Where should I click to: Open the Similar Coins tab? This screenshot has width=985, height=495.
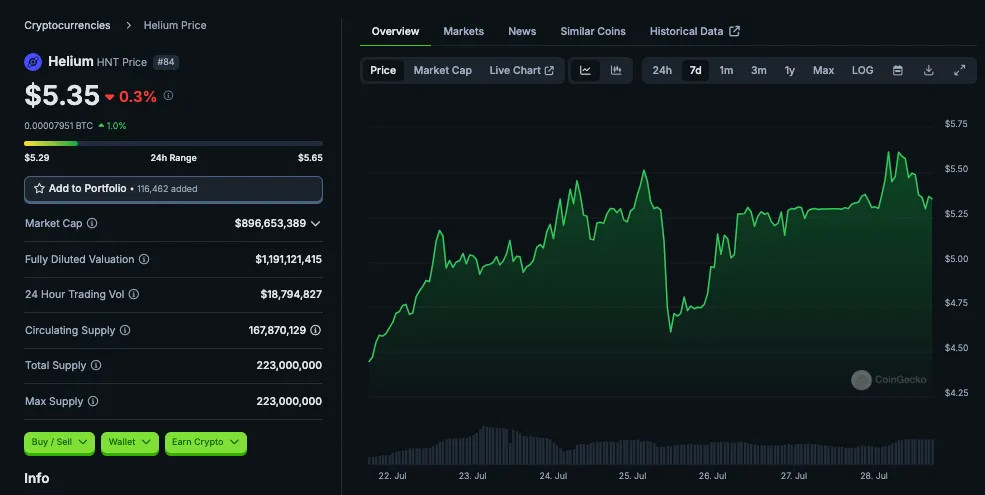[593, 31]
